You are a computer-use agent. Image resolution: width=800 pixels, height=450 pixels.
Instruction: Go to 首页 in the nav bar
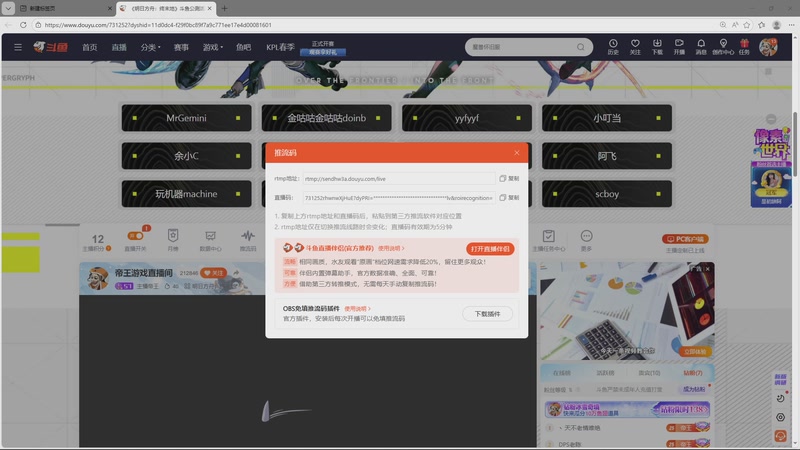[90, 47]
